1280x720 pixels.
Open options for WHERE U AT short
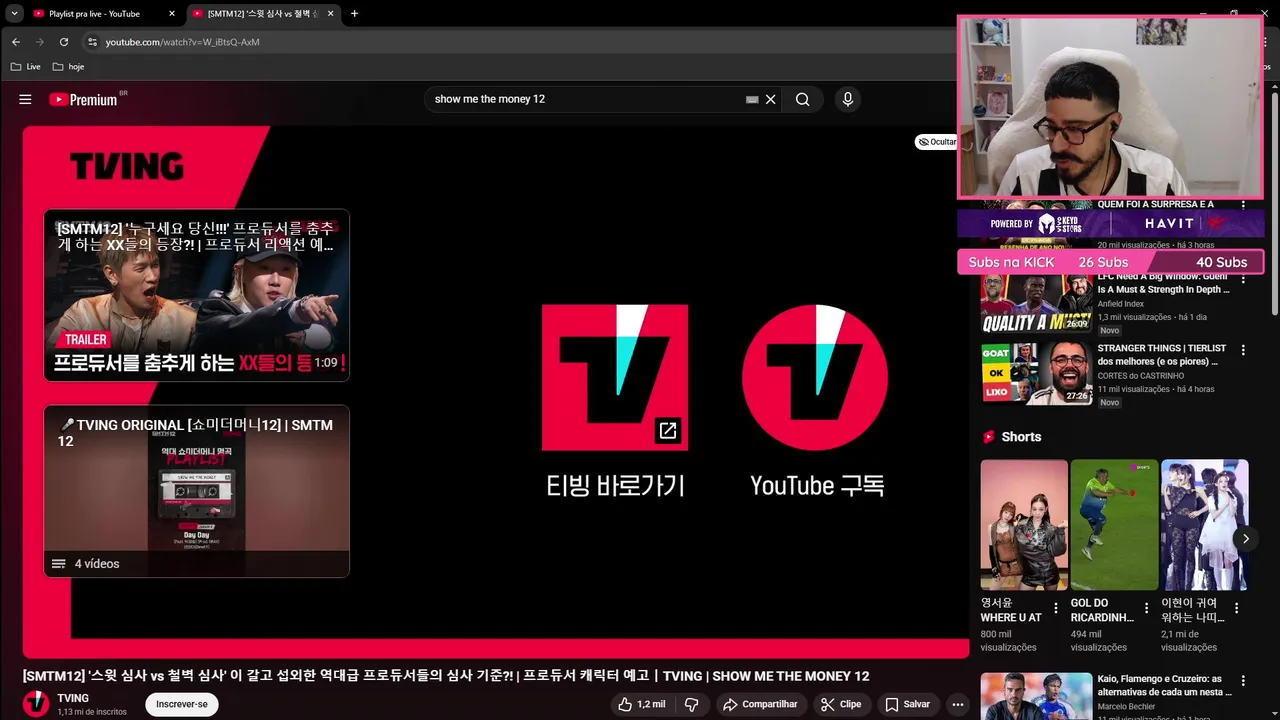(x=1055, y=608)
